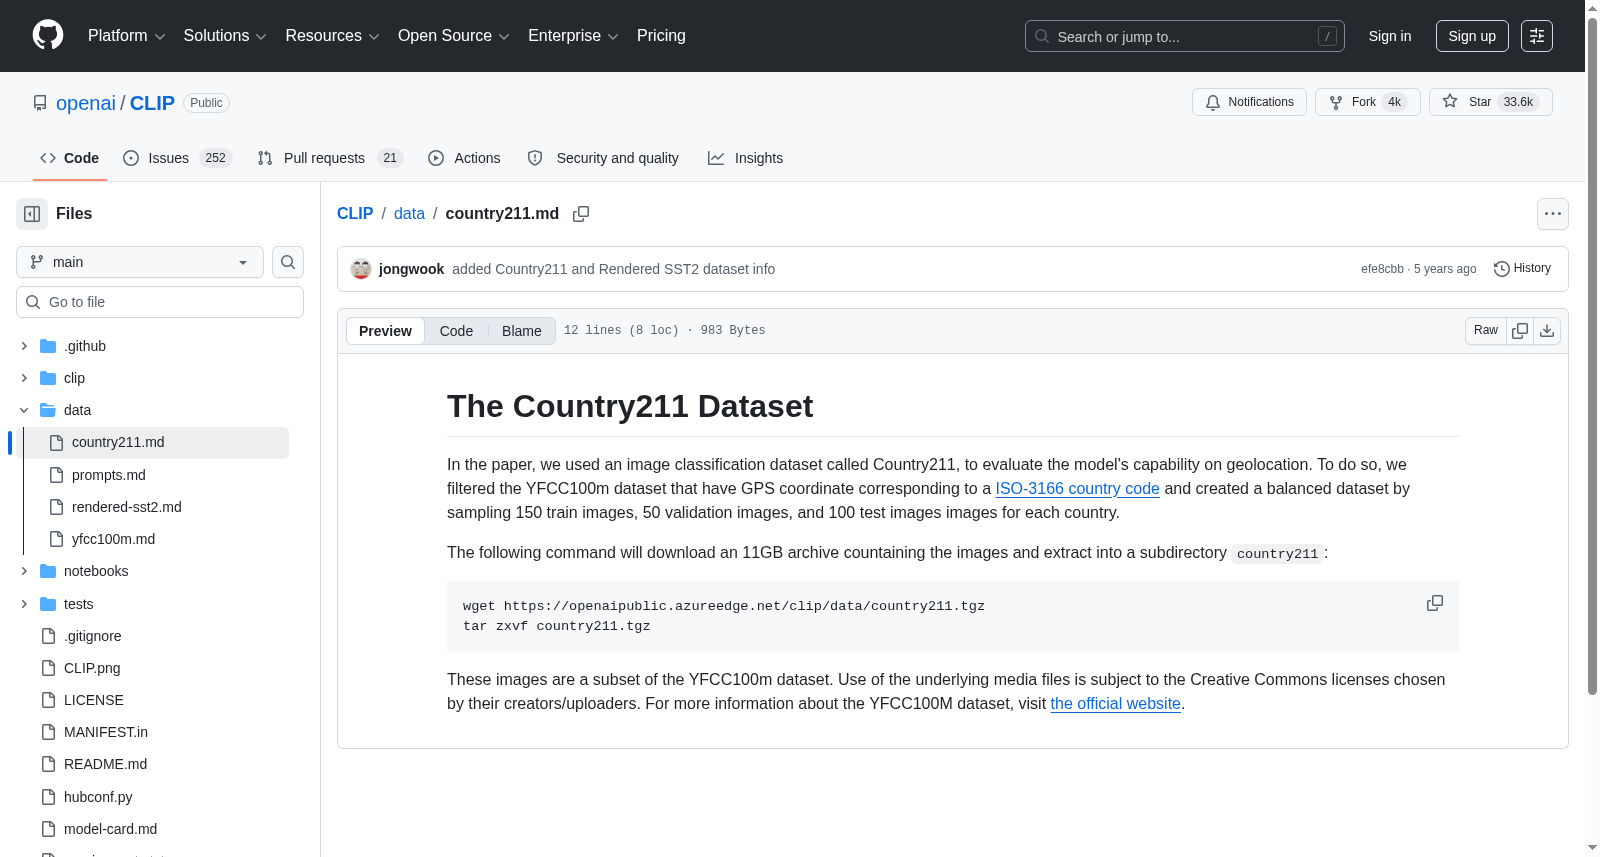Switch to Code view of file
The width and height of the screenshot is (1600, 857).
tap(456, 331)
